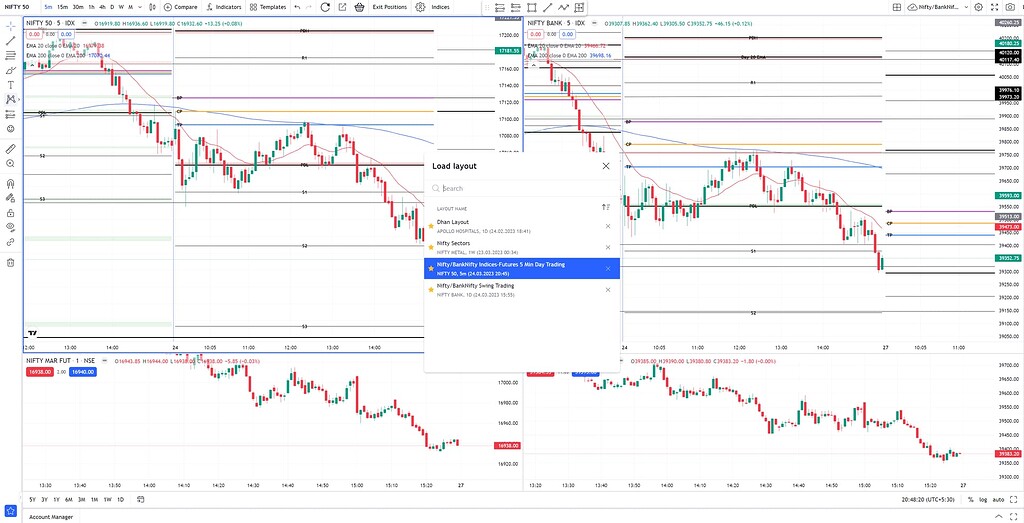Select the trend line drawing tool
This screenshot has width=1024, height=523.
tap(10, 41)
